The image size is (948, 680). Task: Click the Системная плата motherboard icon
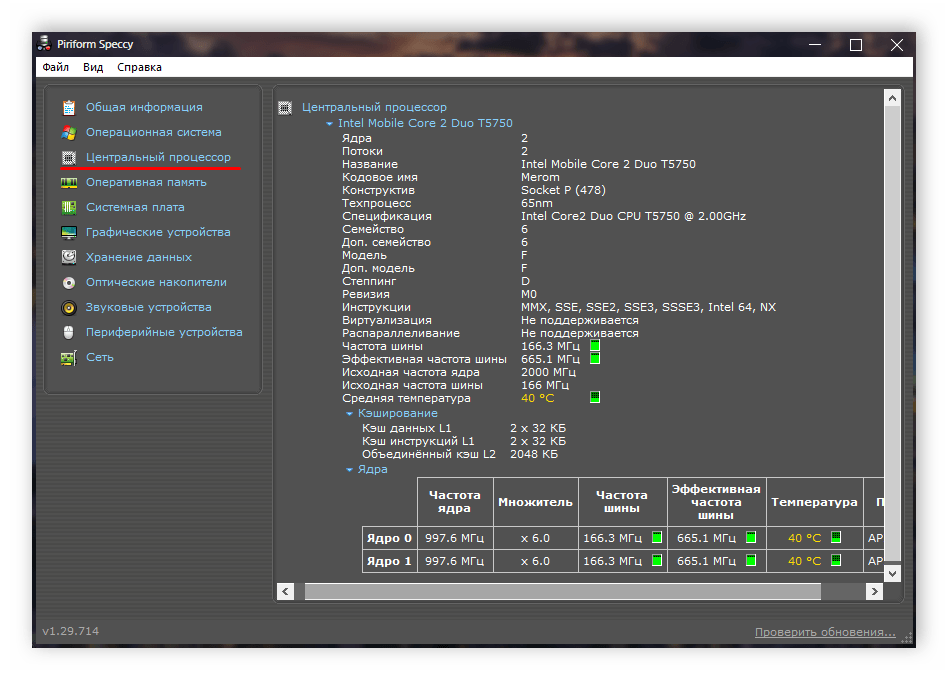69,207
